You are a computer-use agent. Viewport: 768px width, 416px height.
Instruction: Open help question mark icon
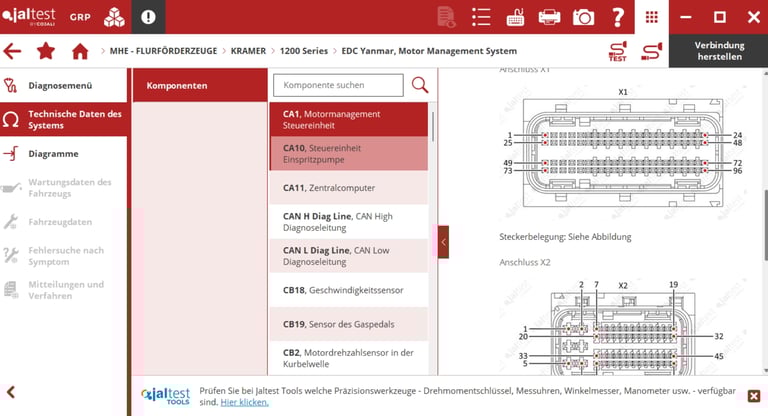(x=618, y=17)
